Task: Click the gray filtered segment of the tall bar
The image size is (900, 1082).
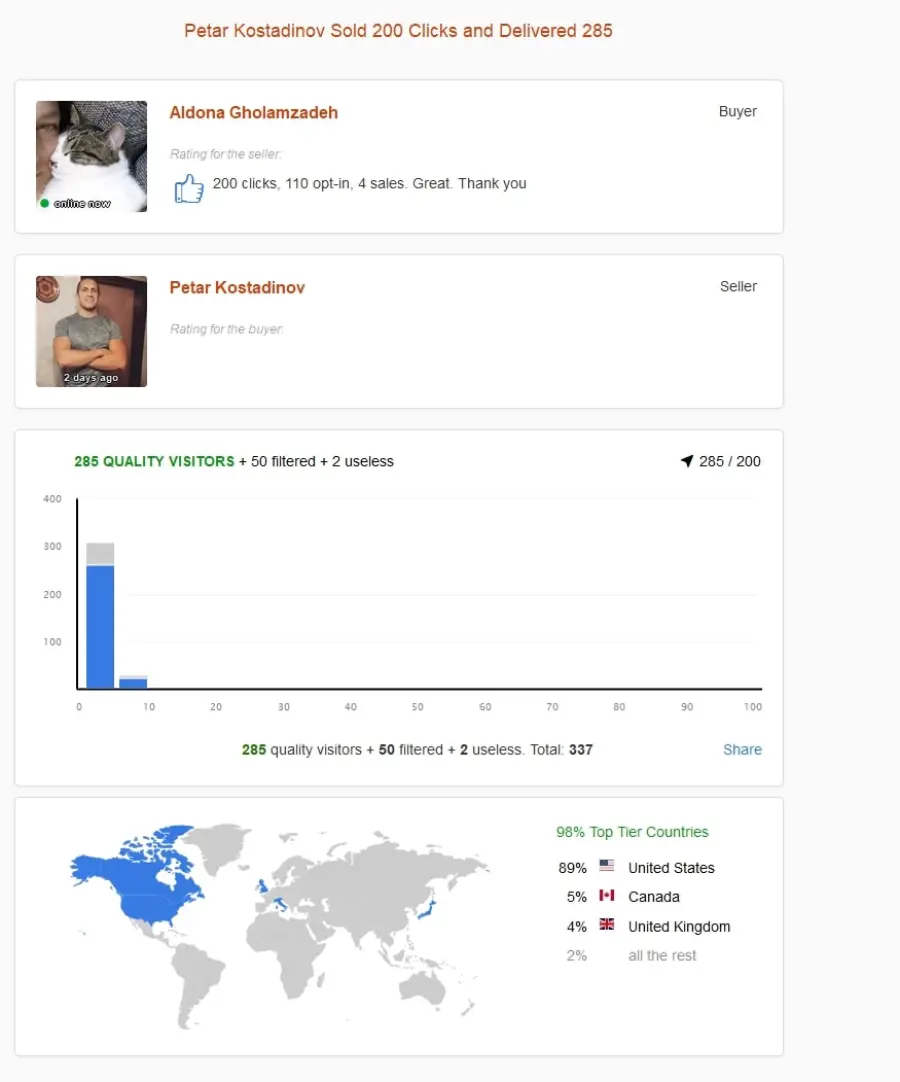Action: tap(100, 554)
